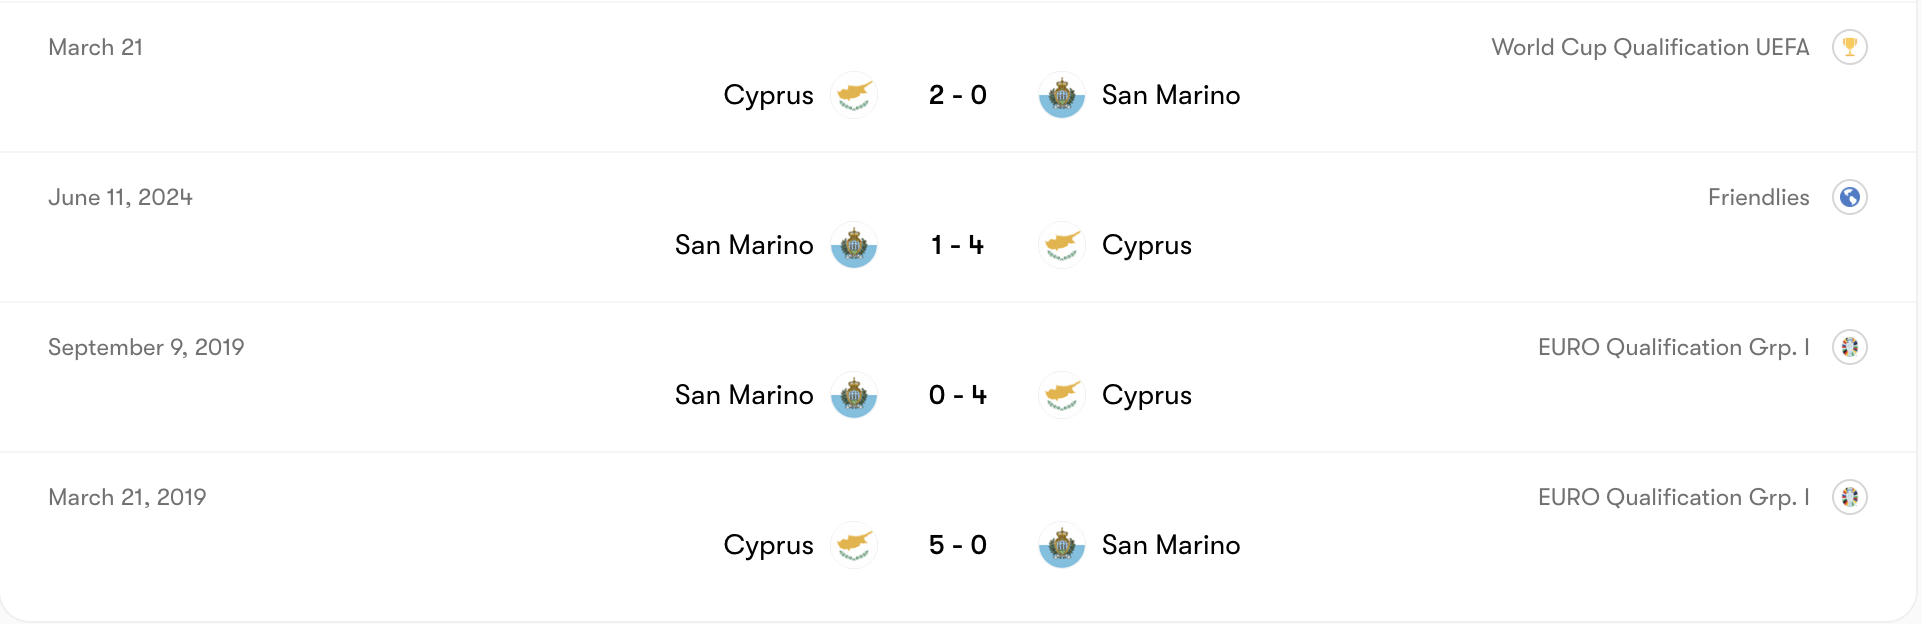The width and height of the screenshot is (1922, 624).
Task: Click the Friendlies globe icon
Action: pos(1849,197)
